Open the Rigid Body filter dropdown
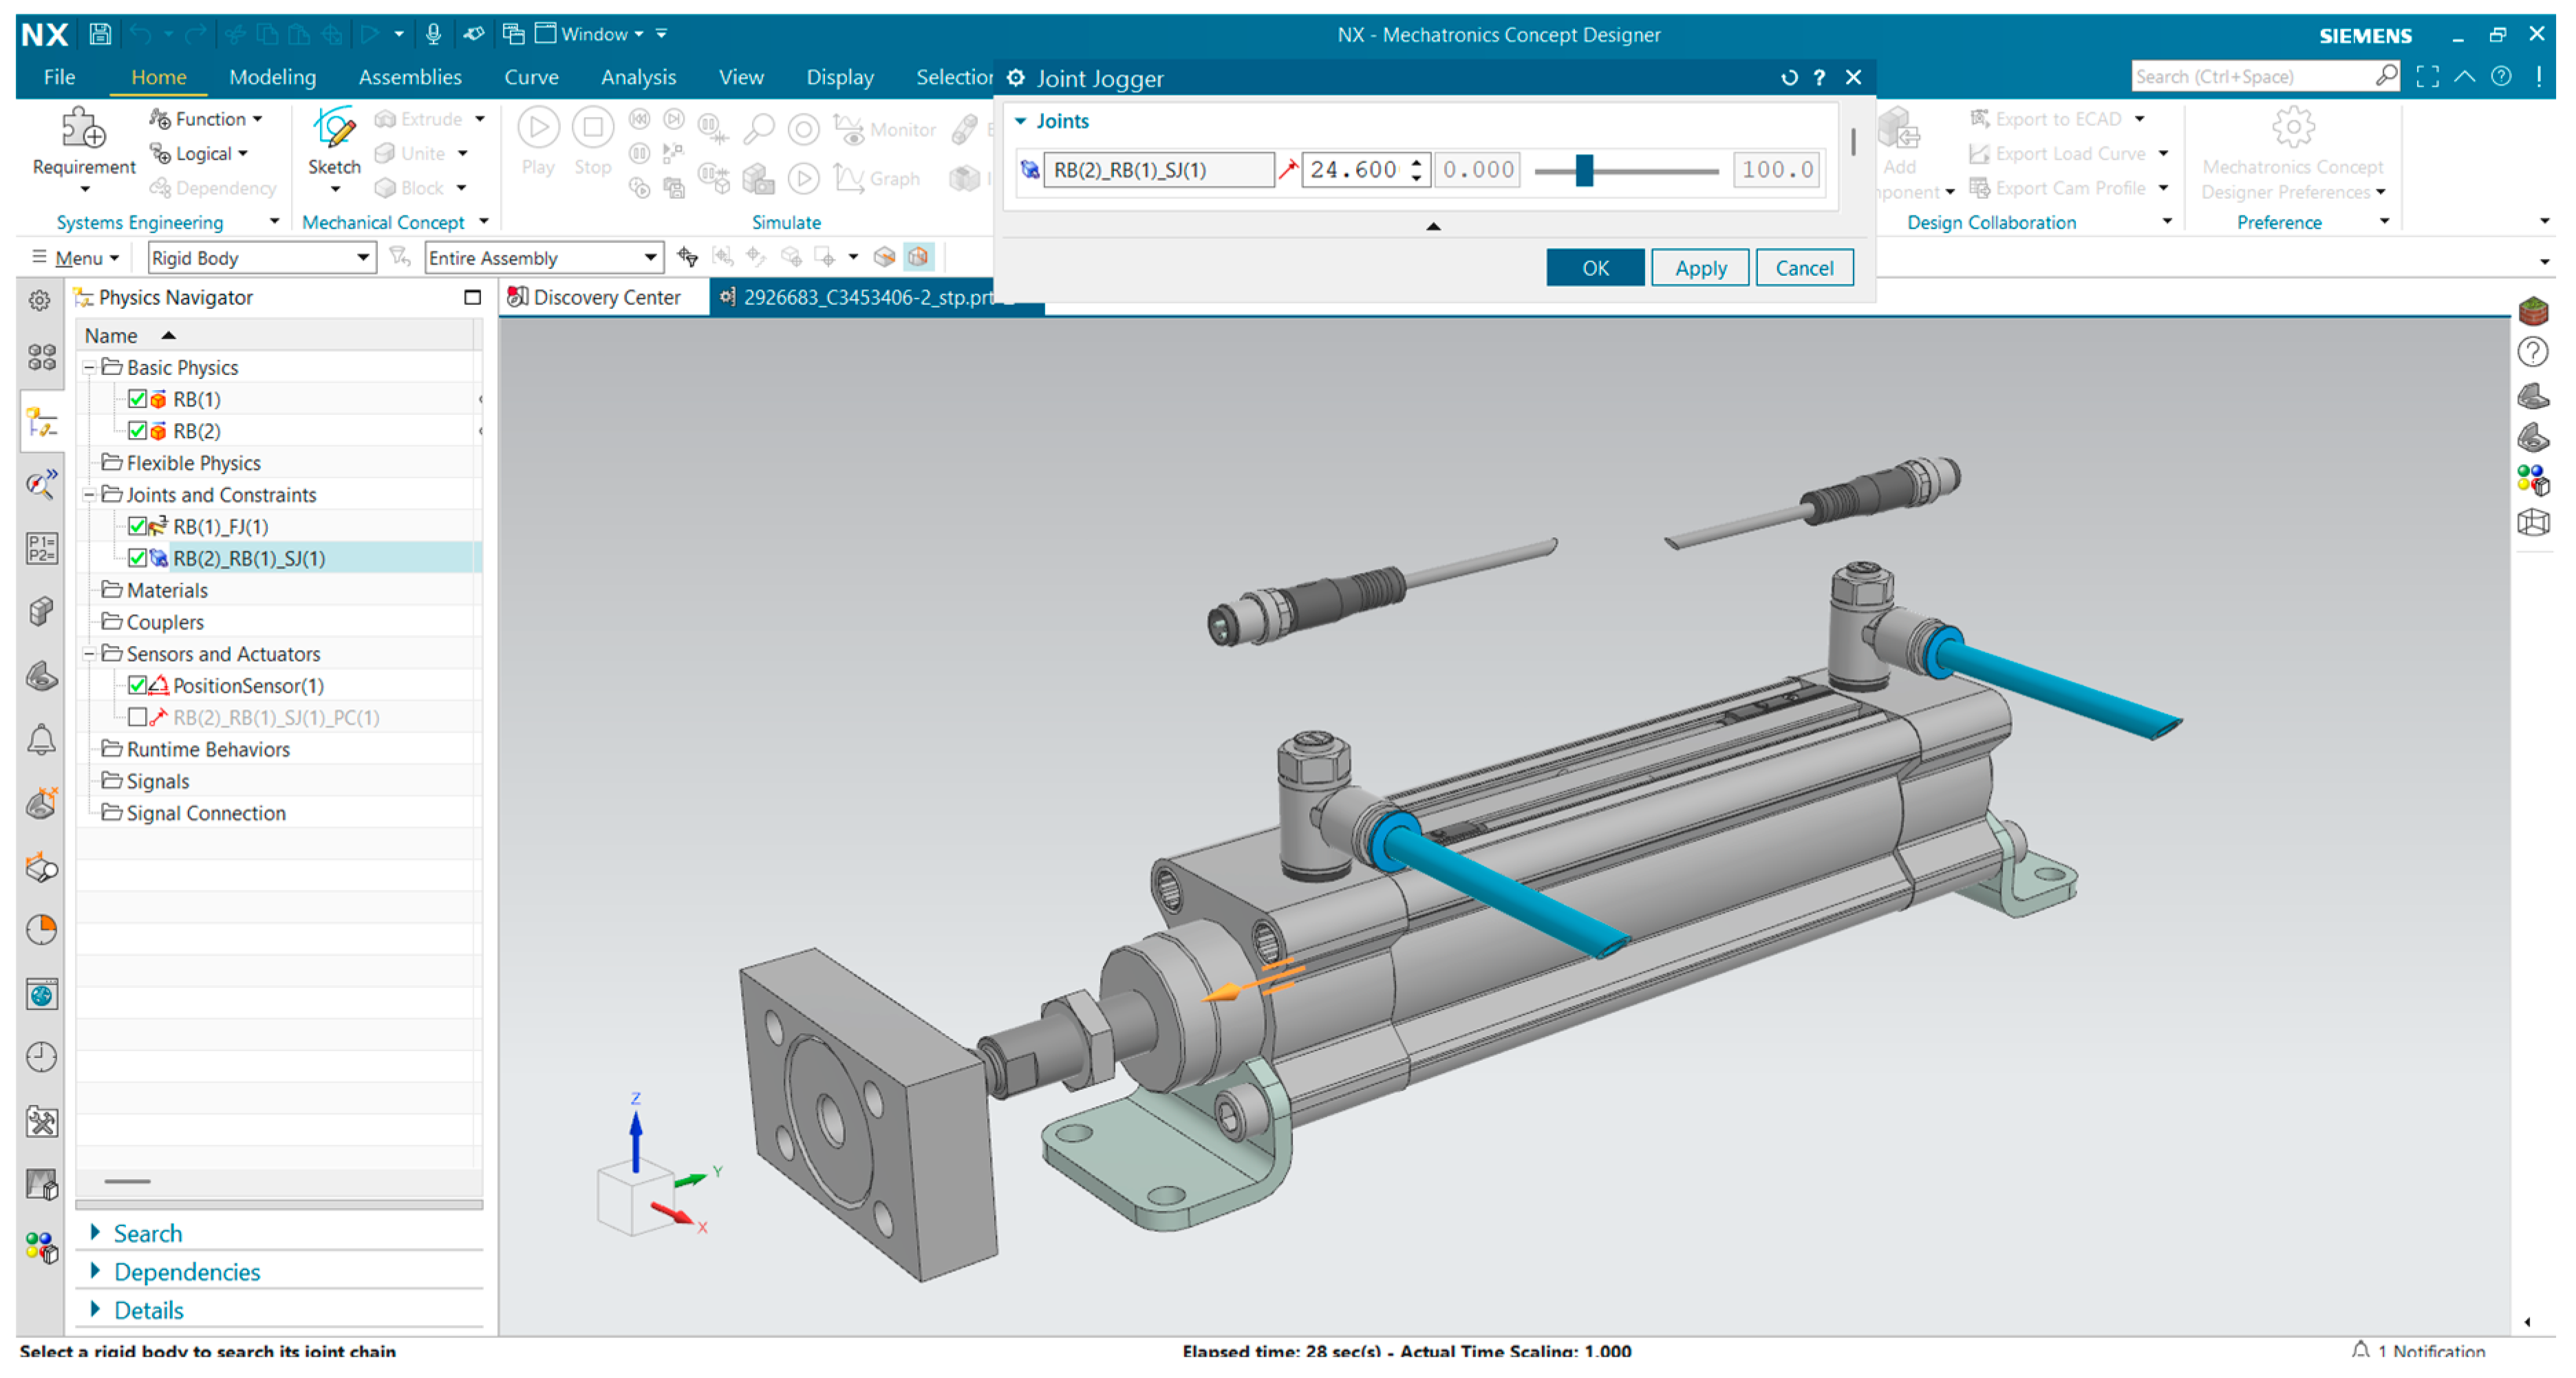 point(362,258)
